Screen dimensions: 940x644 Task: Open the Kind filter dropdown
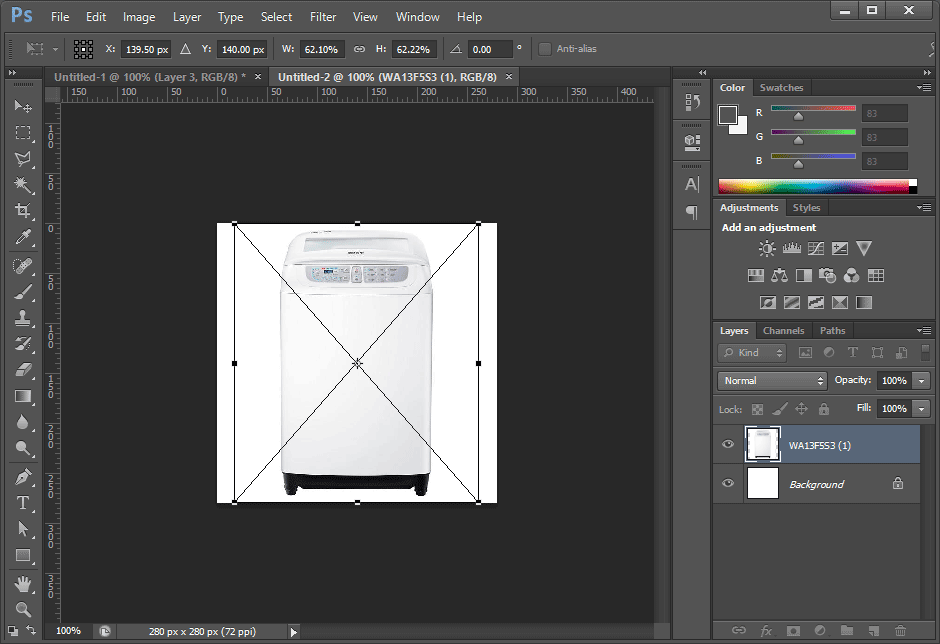coord(751,352)
